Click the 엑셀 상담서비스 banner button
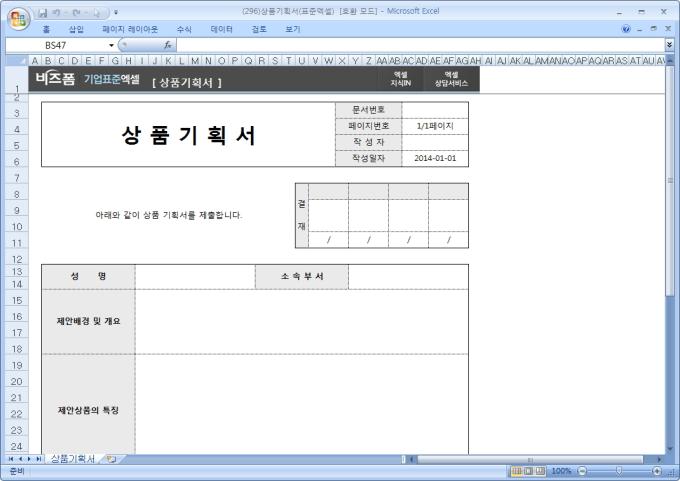The image size is (680, 481). click(451, 79)
